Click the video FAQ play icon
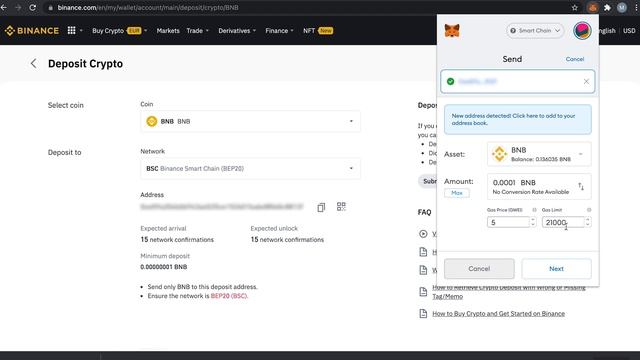This screenshot has width=640, height=360. click(x=423, y=234)
